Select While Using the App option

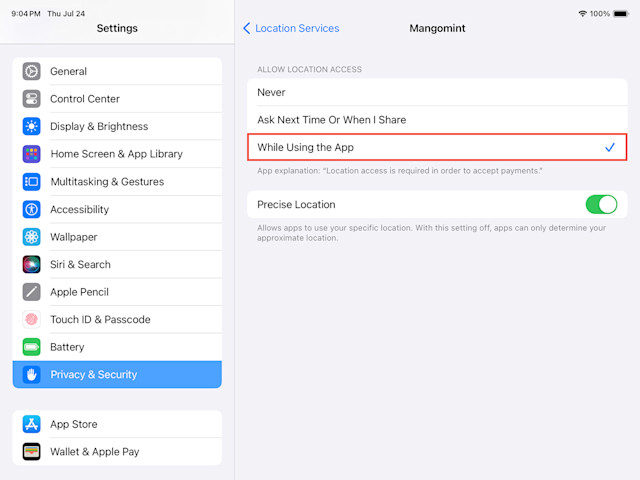437,147
